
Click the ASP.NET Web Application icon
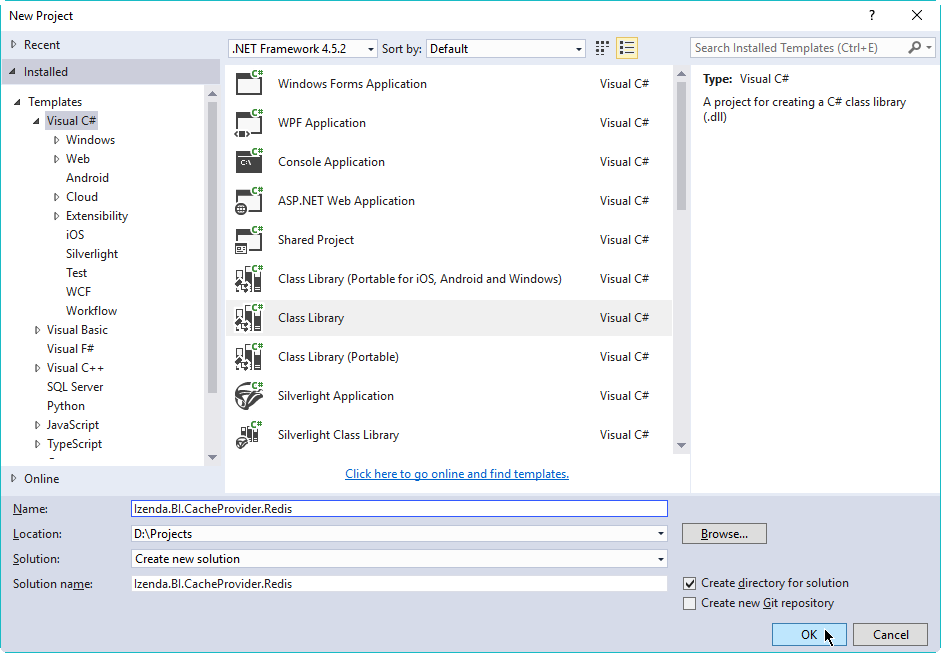tap(249, 200)
